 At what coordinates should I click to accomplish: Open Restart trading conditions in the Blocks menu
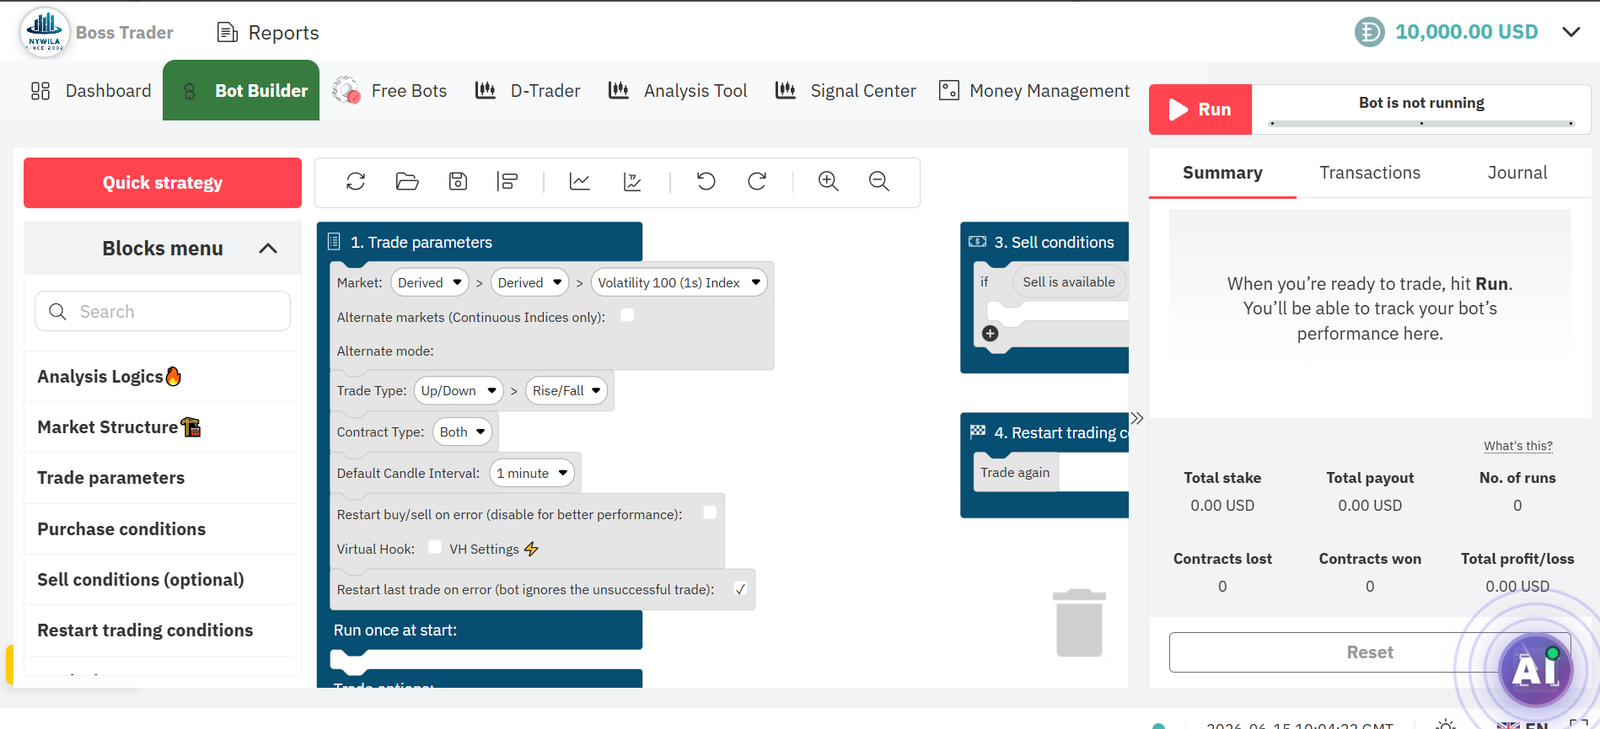(162, 630)
